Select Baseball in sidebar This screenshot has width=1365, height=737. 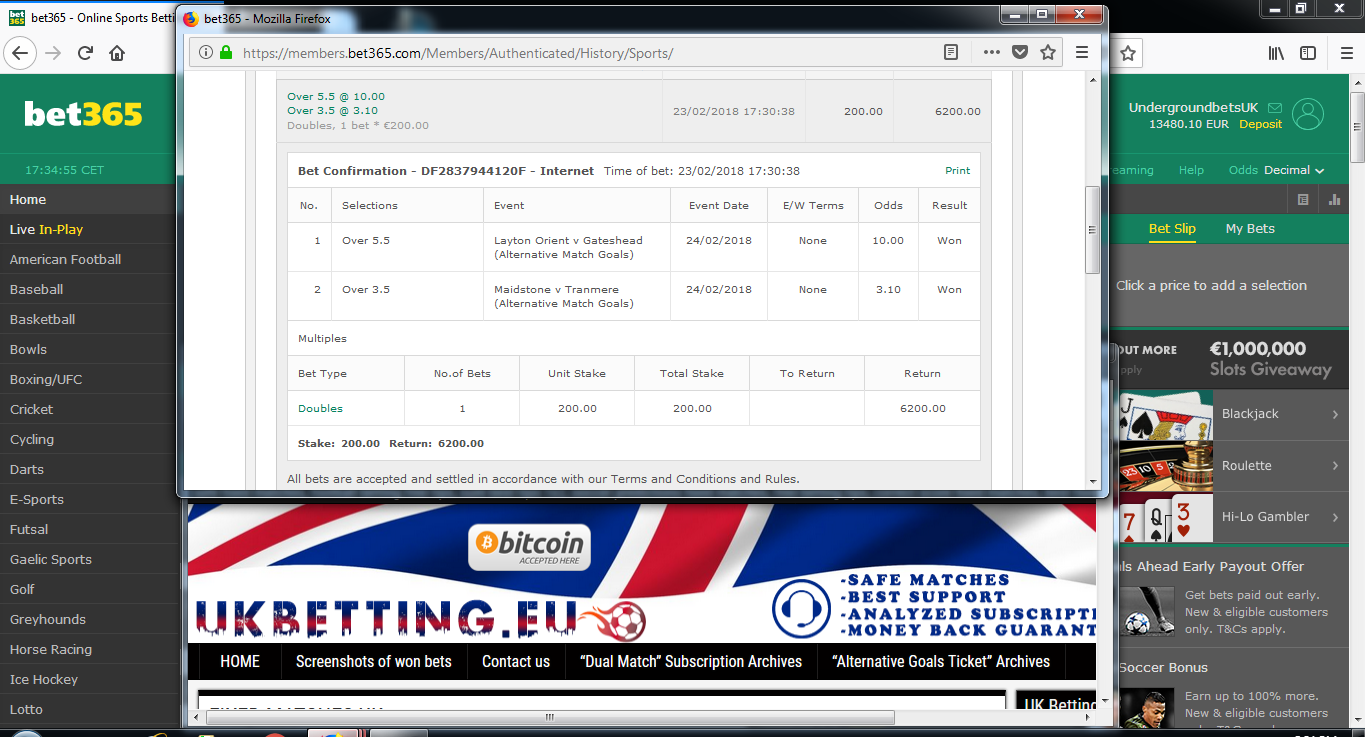tap(90, 289)
